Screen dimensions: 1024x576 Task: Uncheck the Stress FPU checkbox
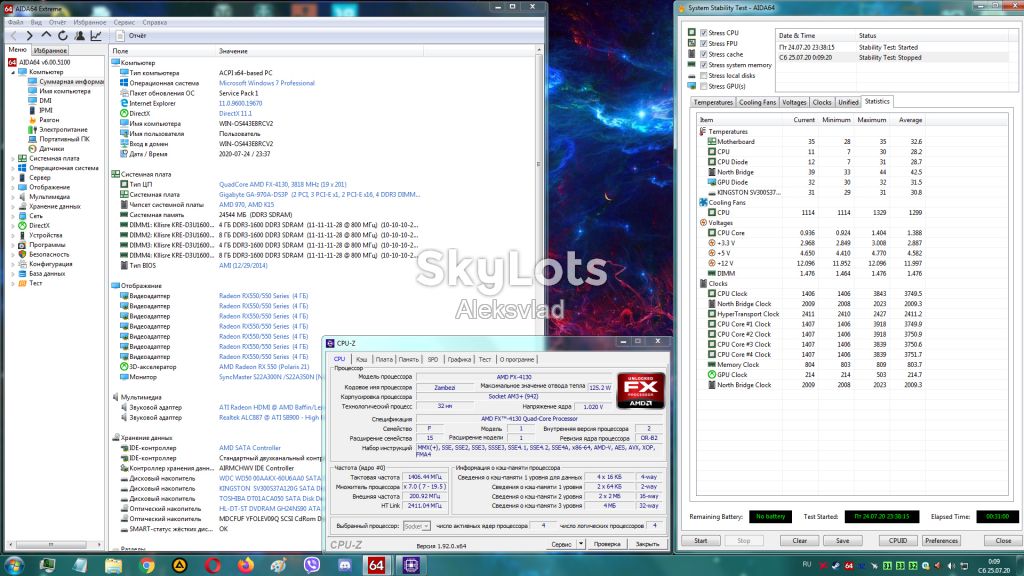click(x=703, y=43)
